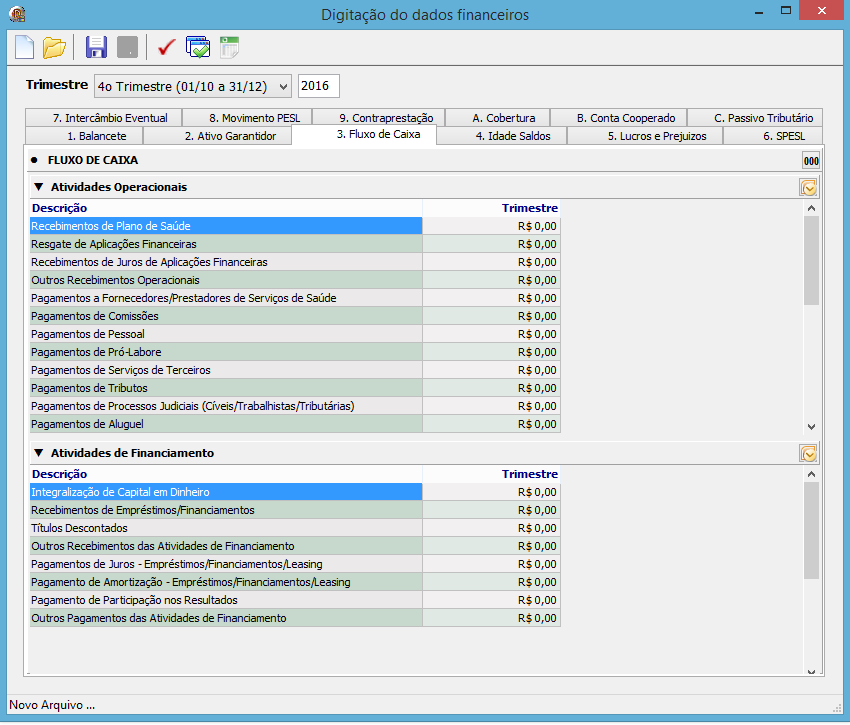Click the clock icon in Atividades Operacionais header
850x725 pixels.
pos(809,188)
